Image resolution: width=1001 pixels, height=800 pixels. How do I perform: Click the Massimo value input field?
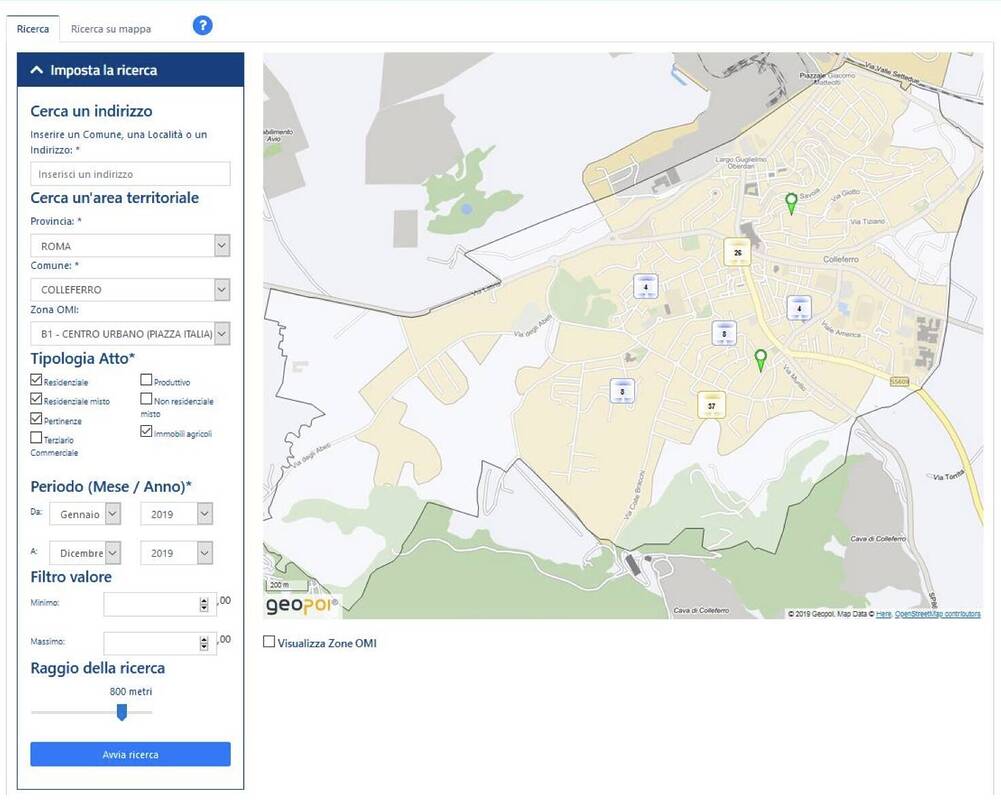pyautogui.click(x=160, y=644)
